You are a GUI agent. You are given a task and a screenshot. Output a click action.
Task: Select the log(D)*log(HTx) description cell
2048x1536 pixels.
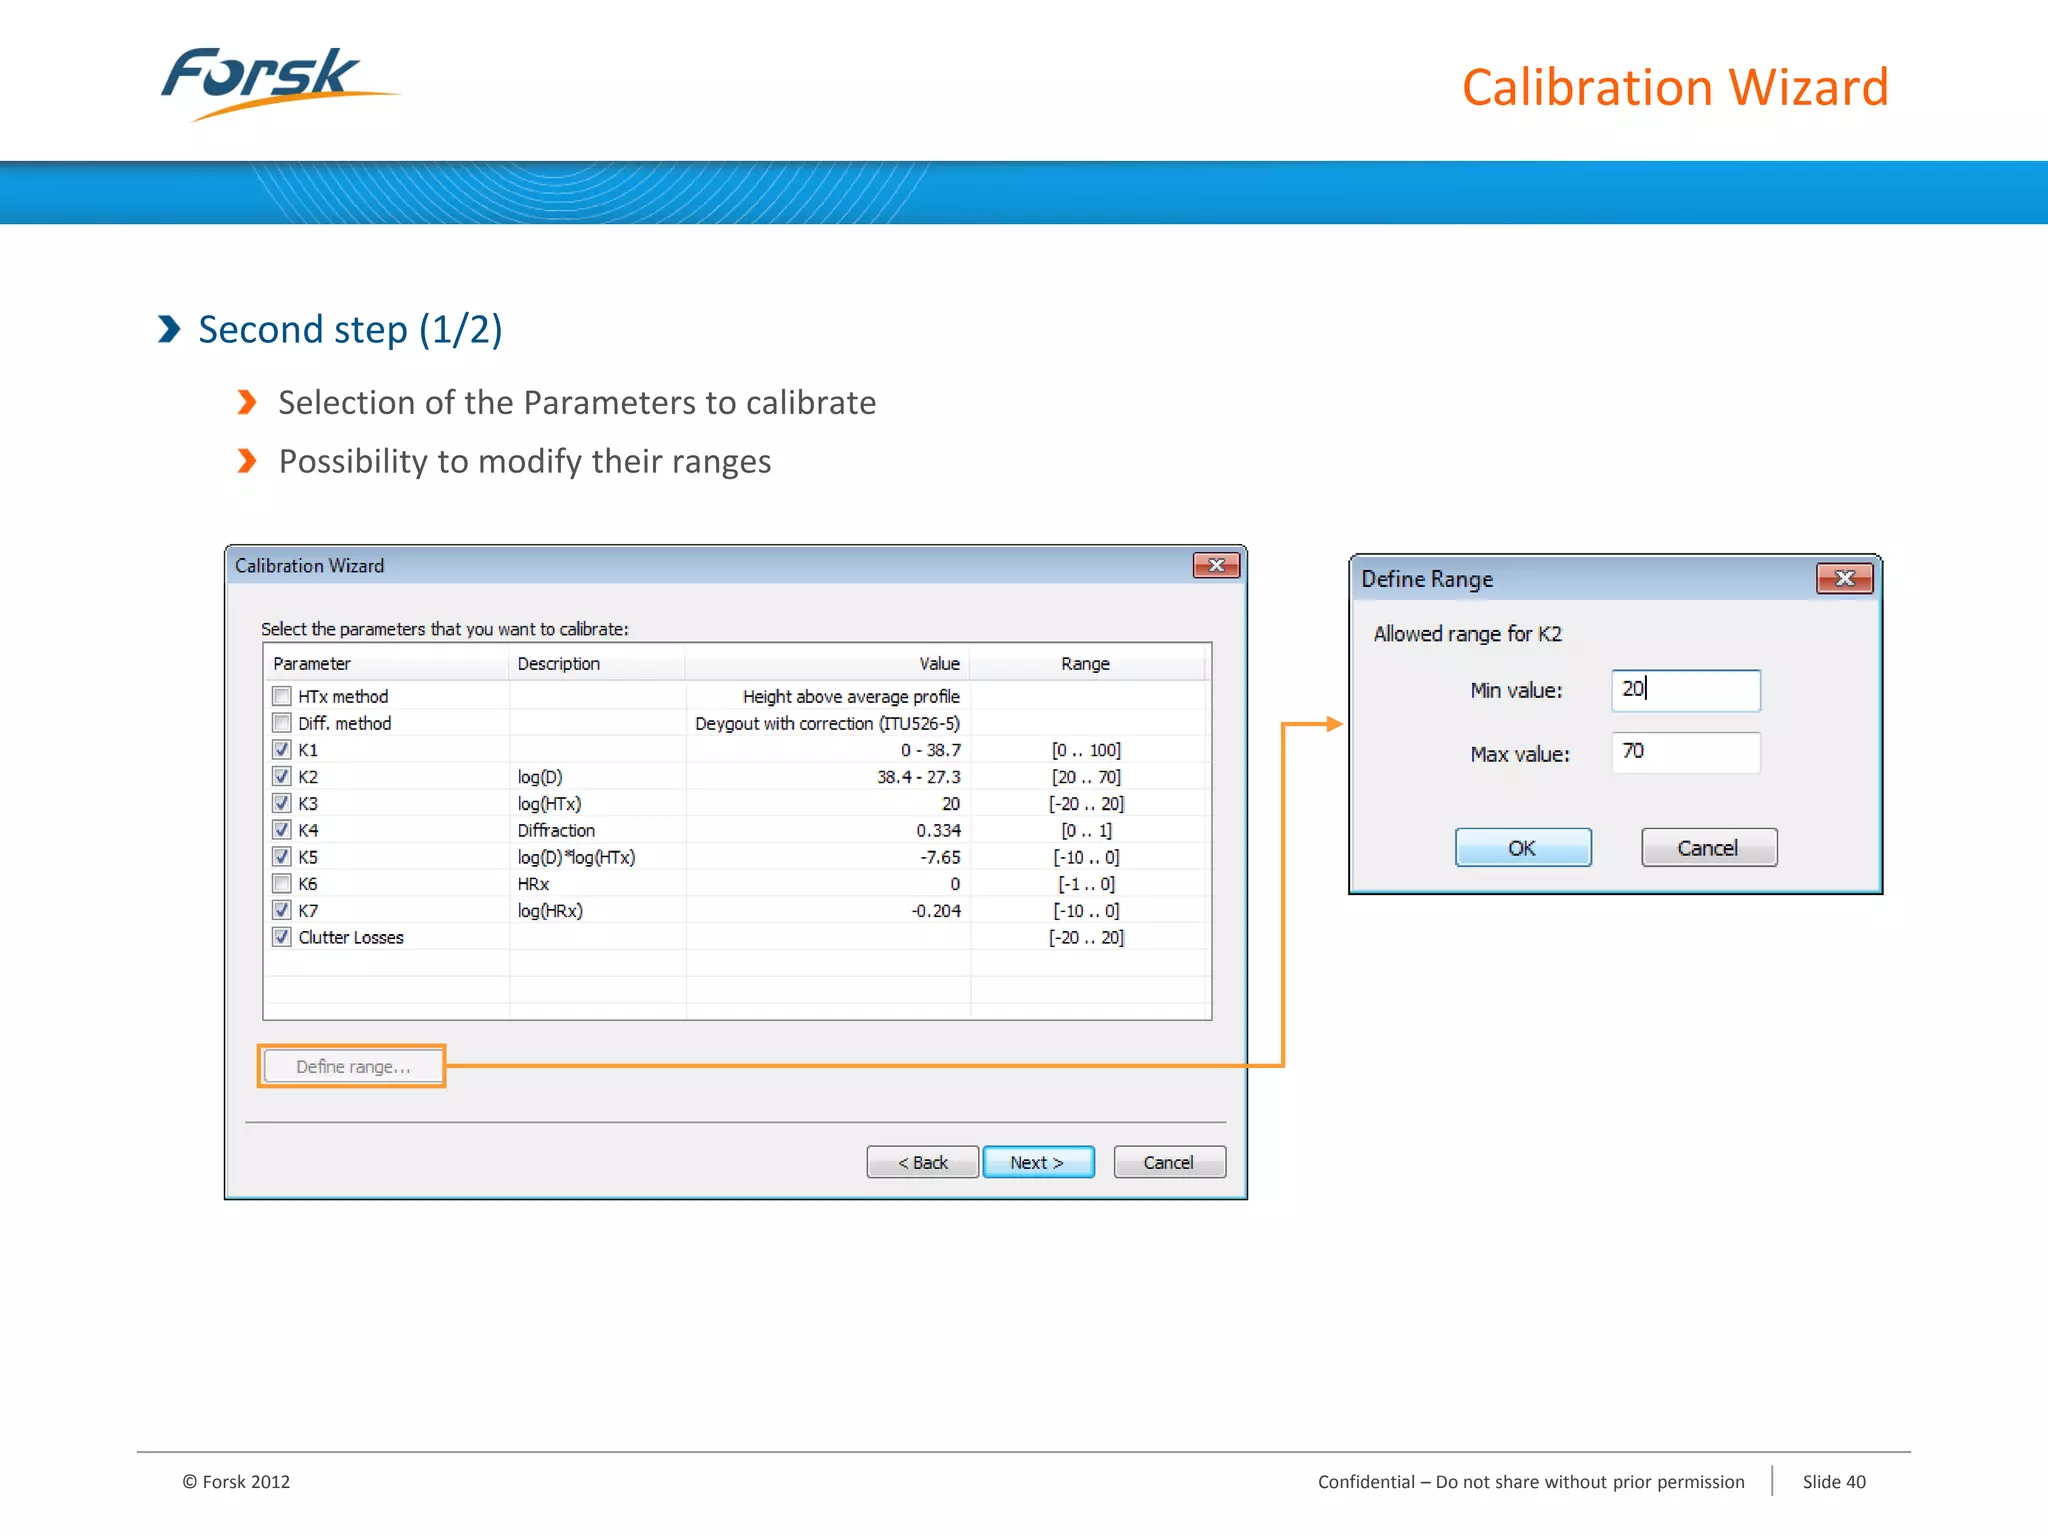576,857
